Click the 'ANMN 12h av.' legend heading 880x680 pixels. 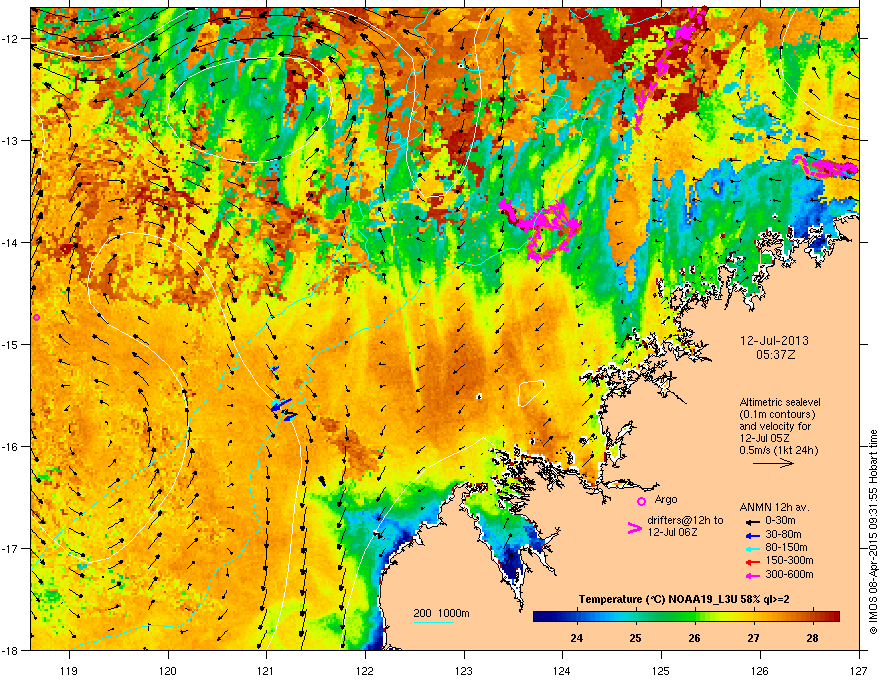tap(774, 507)
